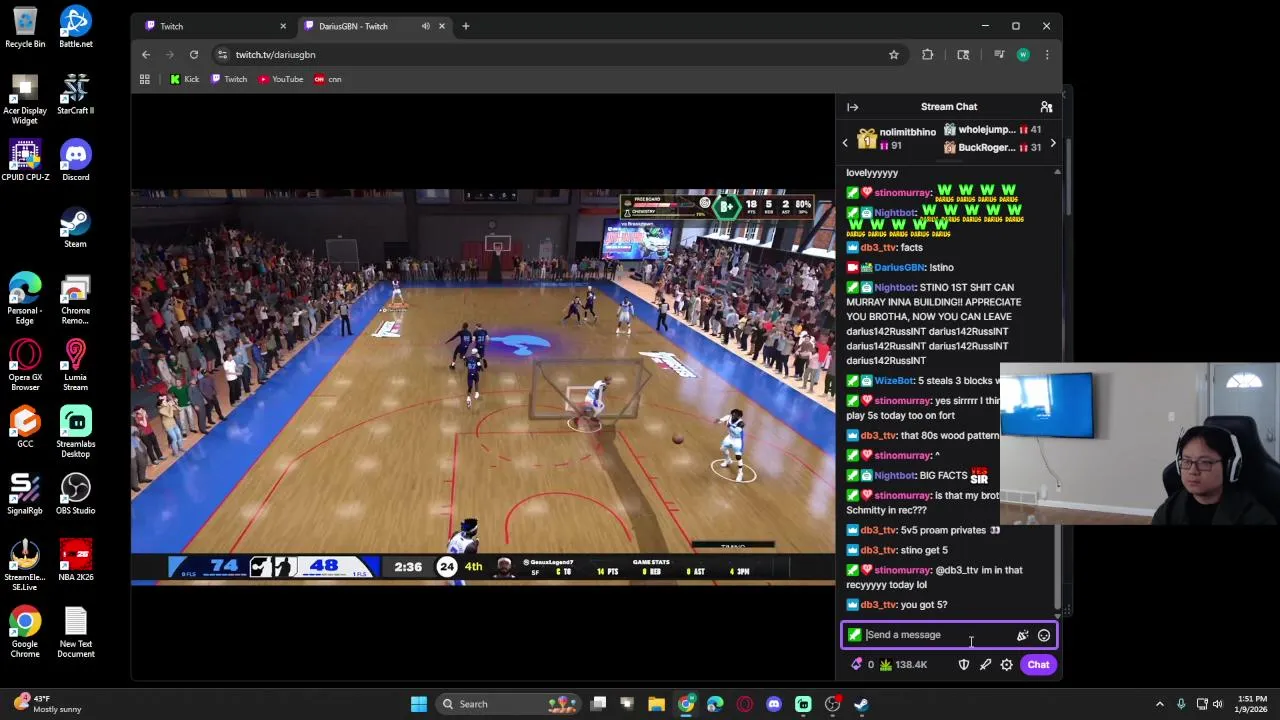Click DariusGBN username in chat
The width and height of the screenshot is (1280, 720).
898,267
